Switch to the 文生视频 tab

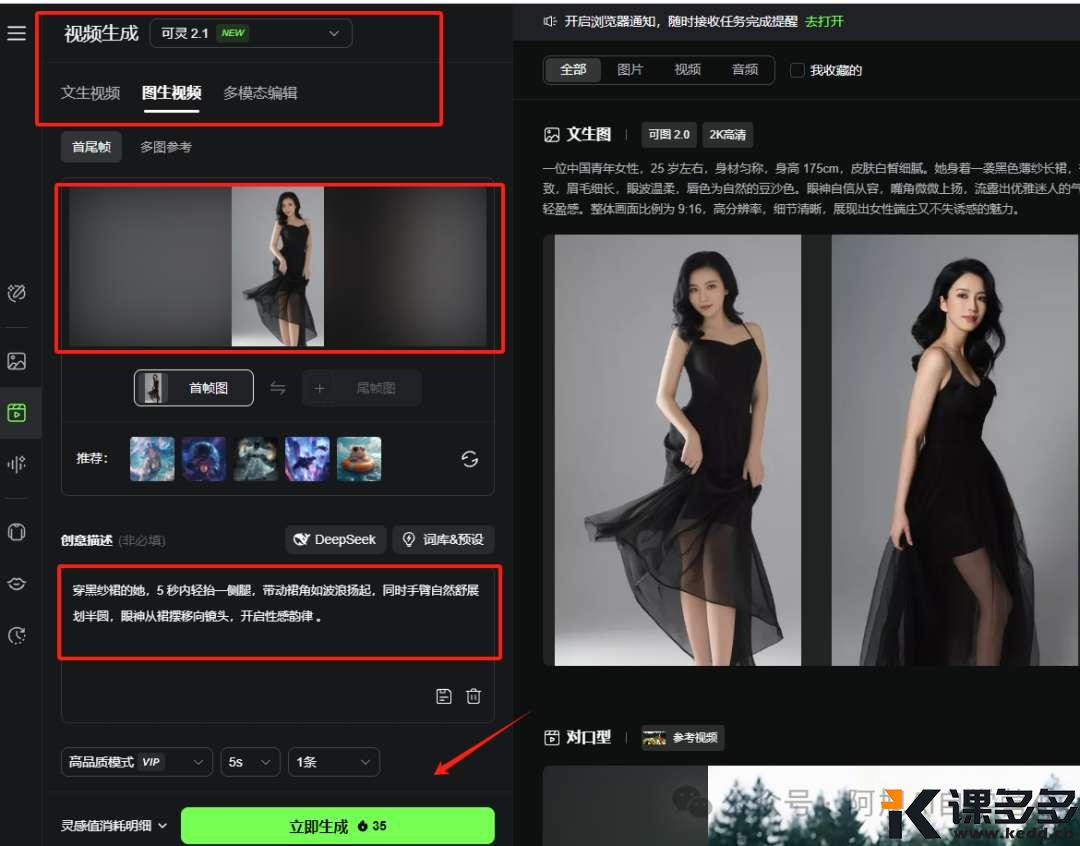tap(90, 93)
